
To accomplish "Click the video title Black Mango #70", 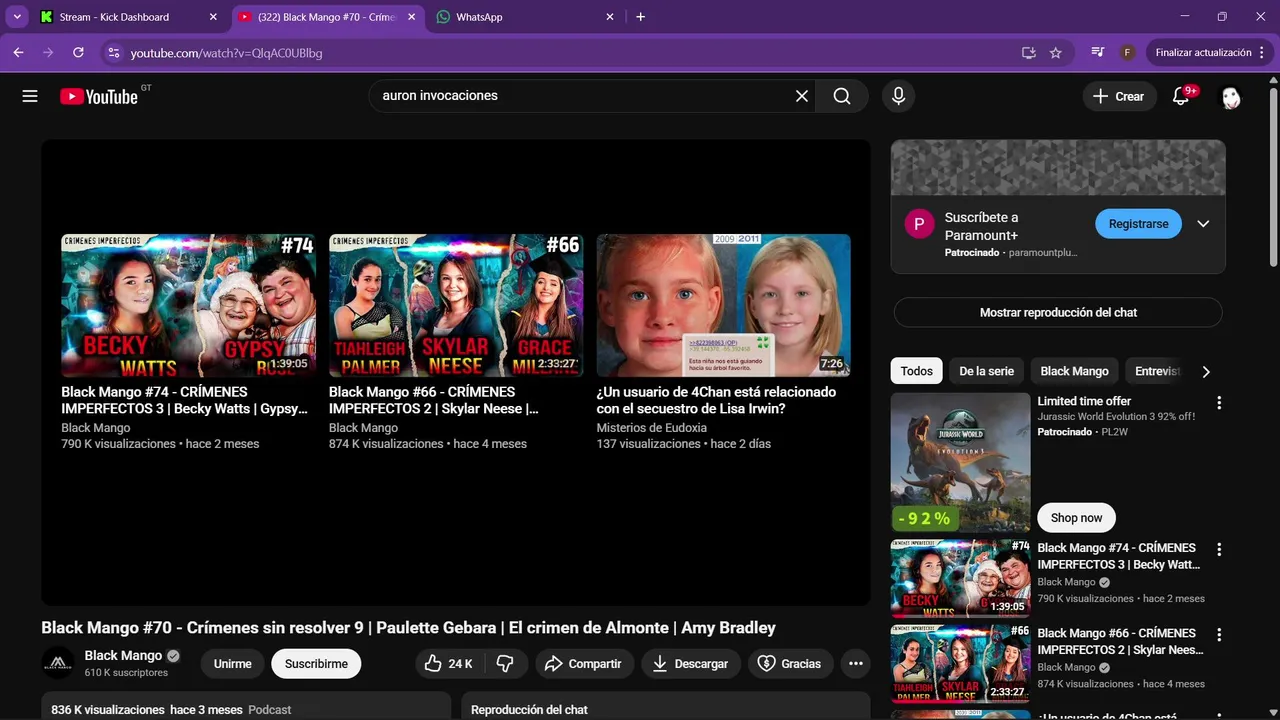I will 408,628.
